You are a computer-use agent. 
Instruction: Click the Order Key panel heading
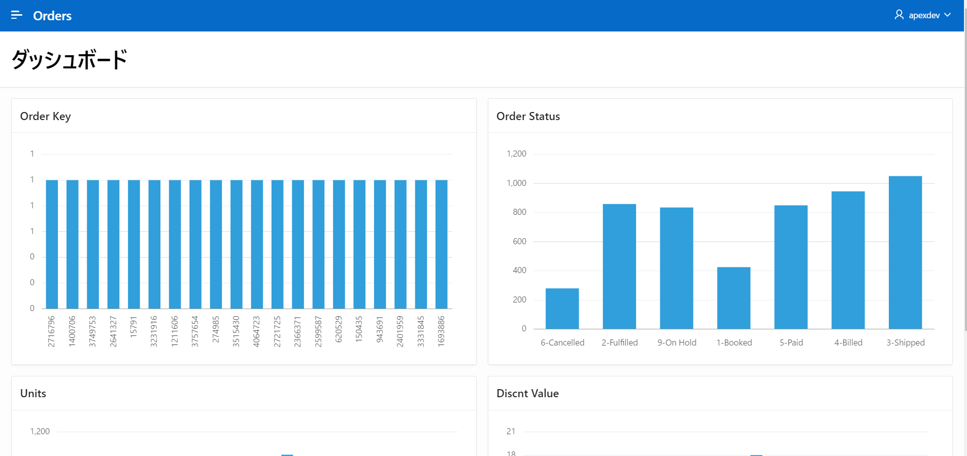[x=45, y=116]
